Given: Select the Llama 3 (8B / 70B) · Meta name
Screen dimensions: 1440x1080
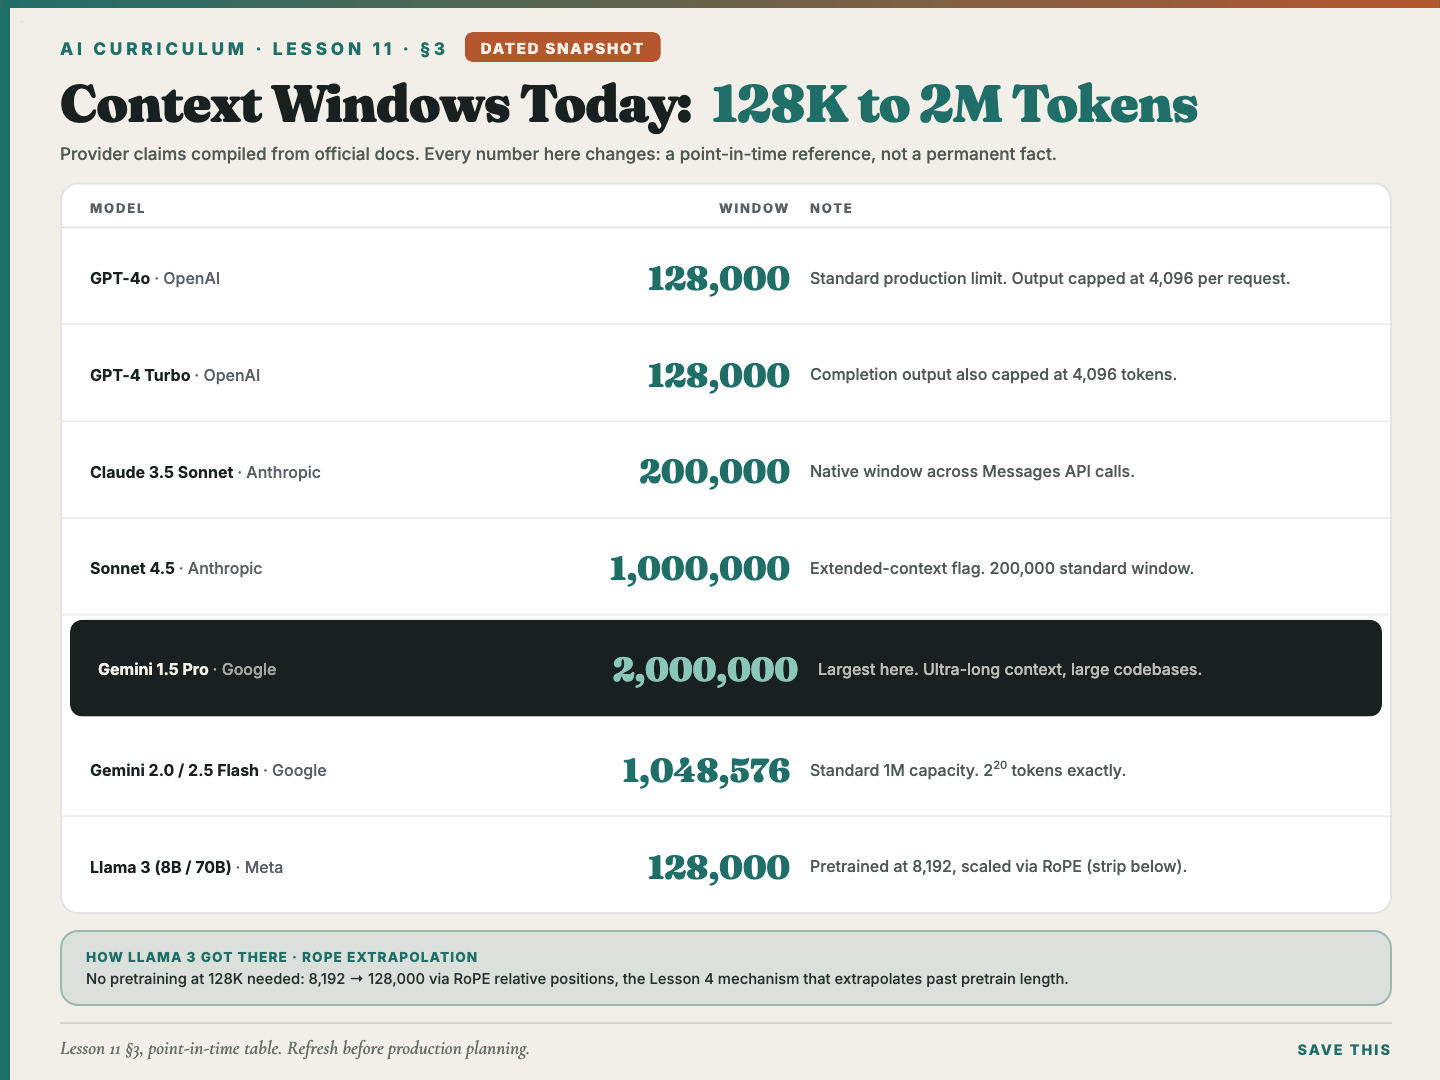Looking at the screenshot, I should 186,867.
